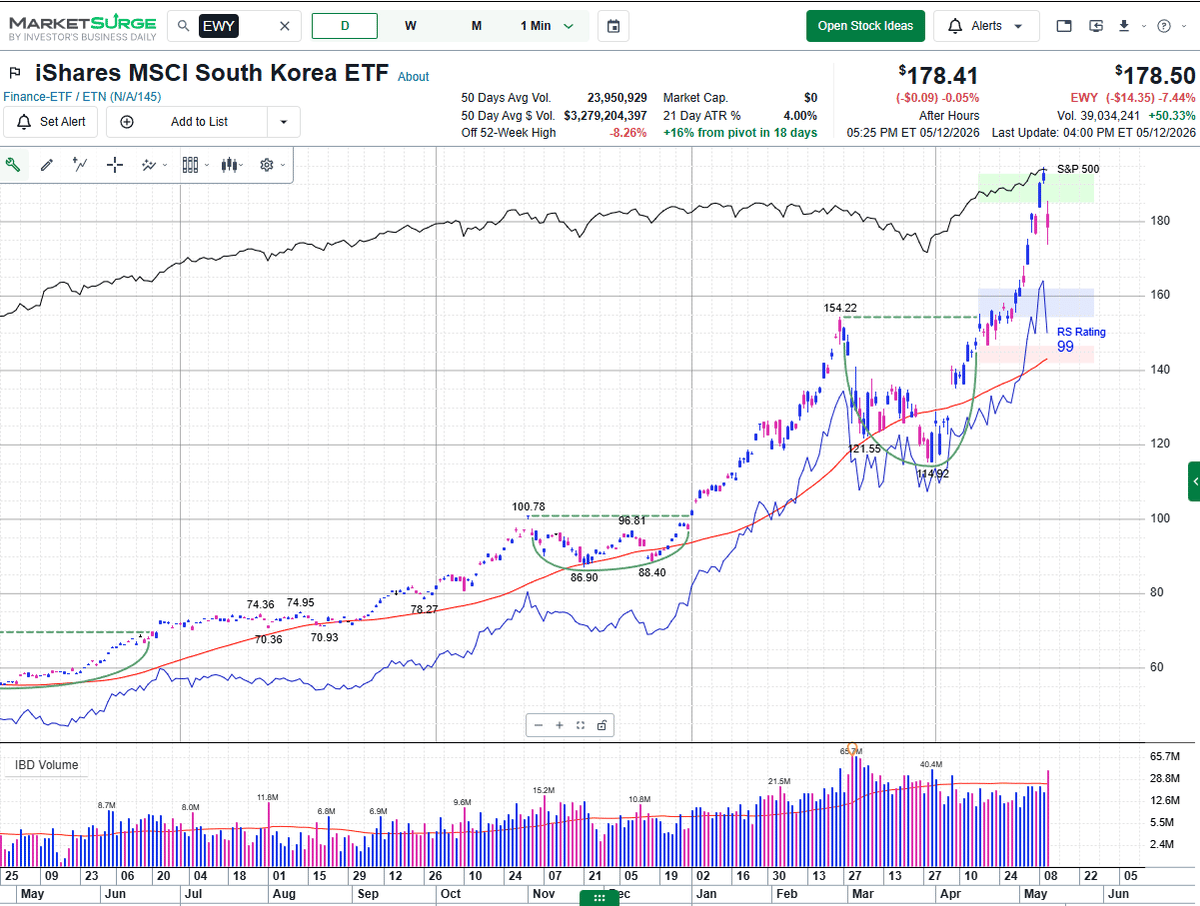Open the chart columns layout icon

(x=191, y=165)
